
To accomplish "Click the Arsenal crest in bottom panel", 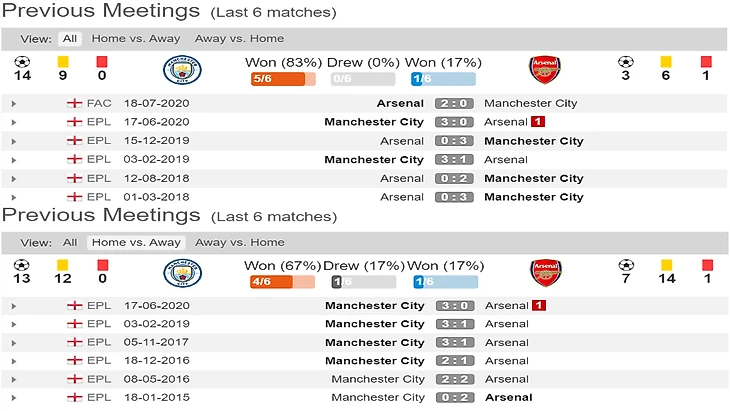I will 544,274.
